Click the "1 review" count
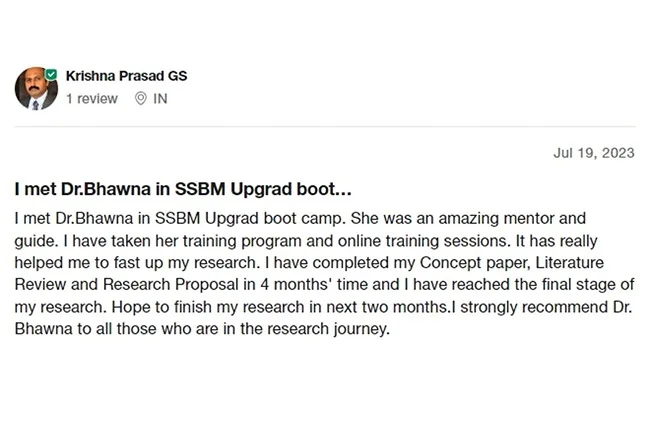650x434 pixels. tap(91, 99)
